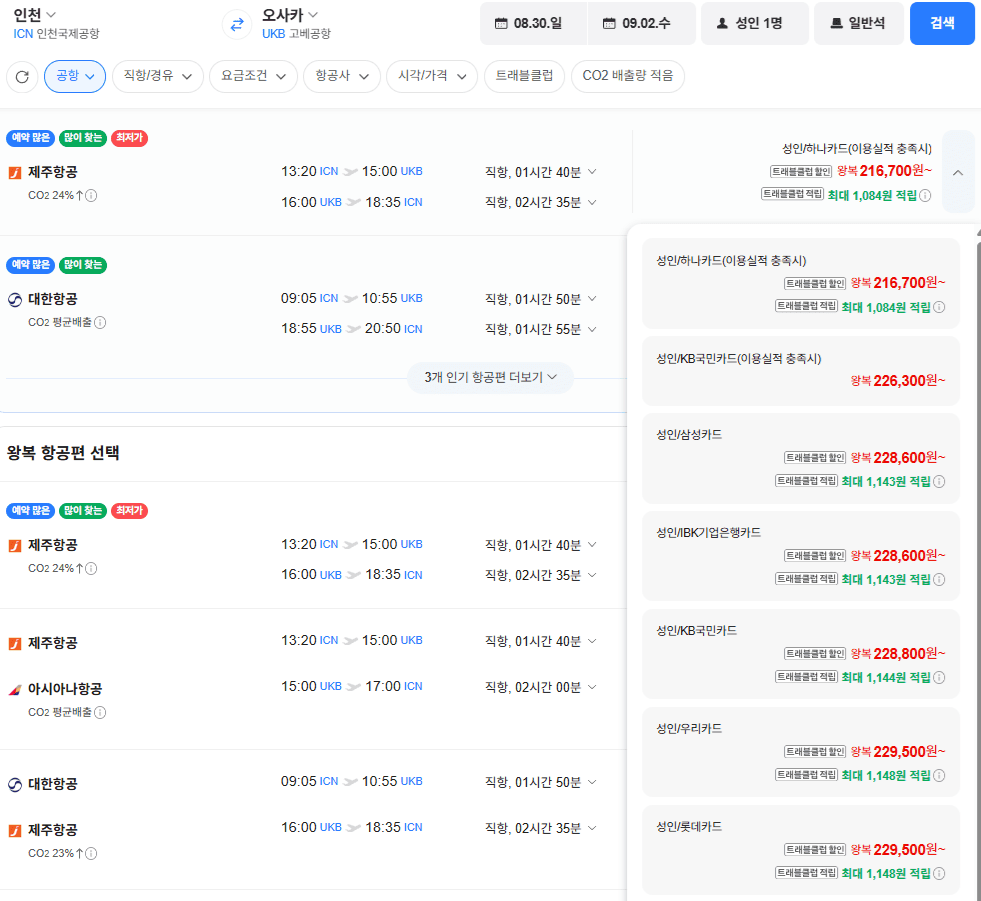Click the 09.02.수 return date field
981x901 pixels.
(x=642, y=24)
